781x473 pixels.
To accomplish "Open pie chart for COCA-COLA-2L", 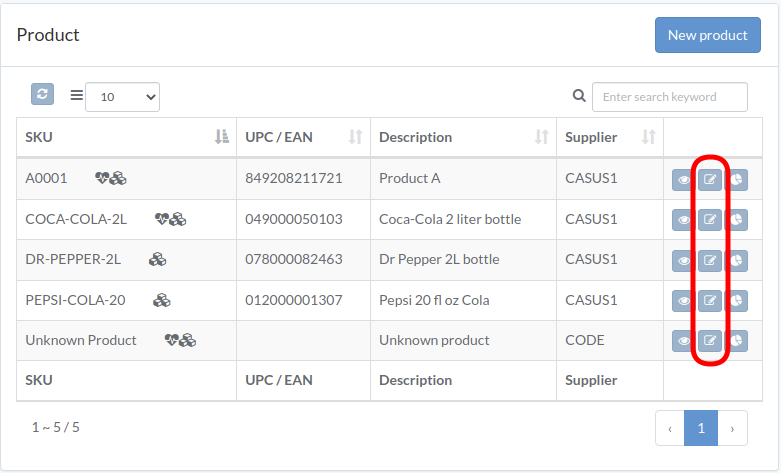I will pos(737,220).
